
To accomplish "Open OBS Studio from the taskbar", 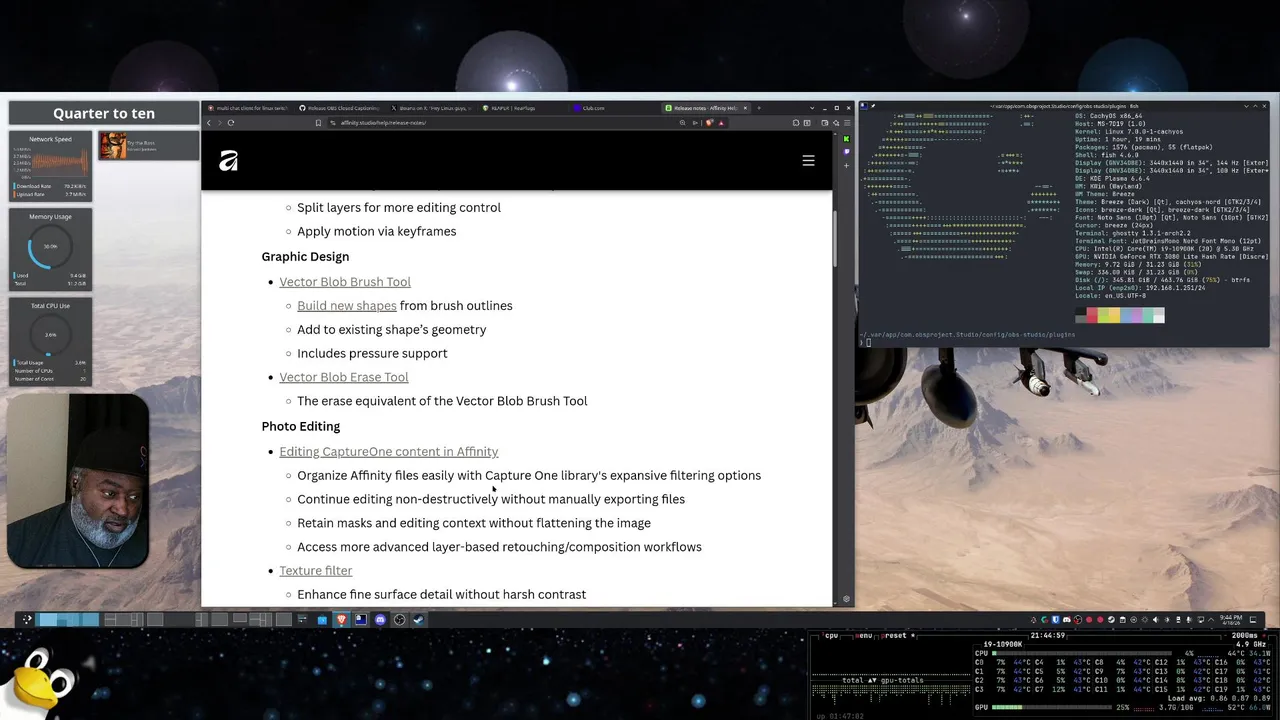I will pyautogui.click(x=399, y=619).
